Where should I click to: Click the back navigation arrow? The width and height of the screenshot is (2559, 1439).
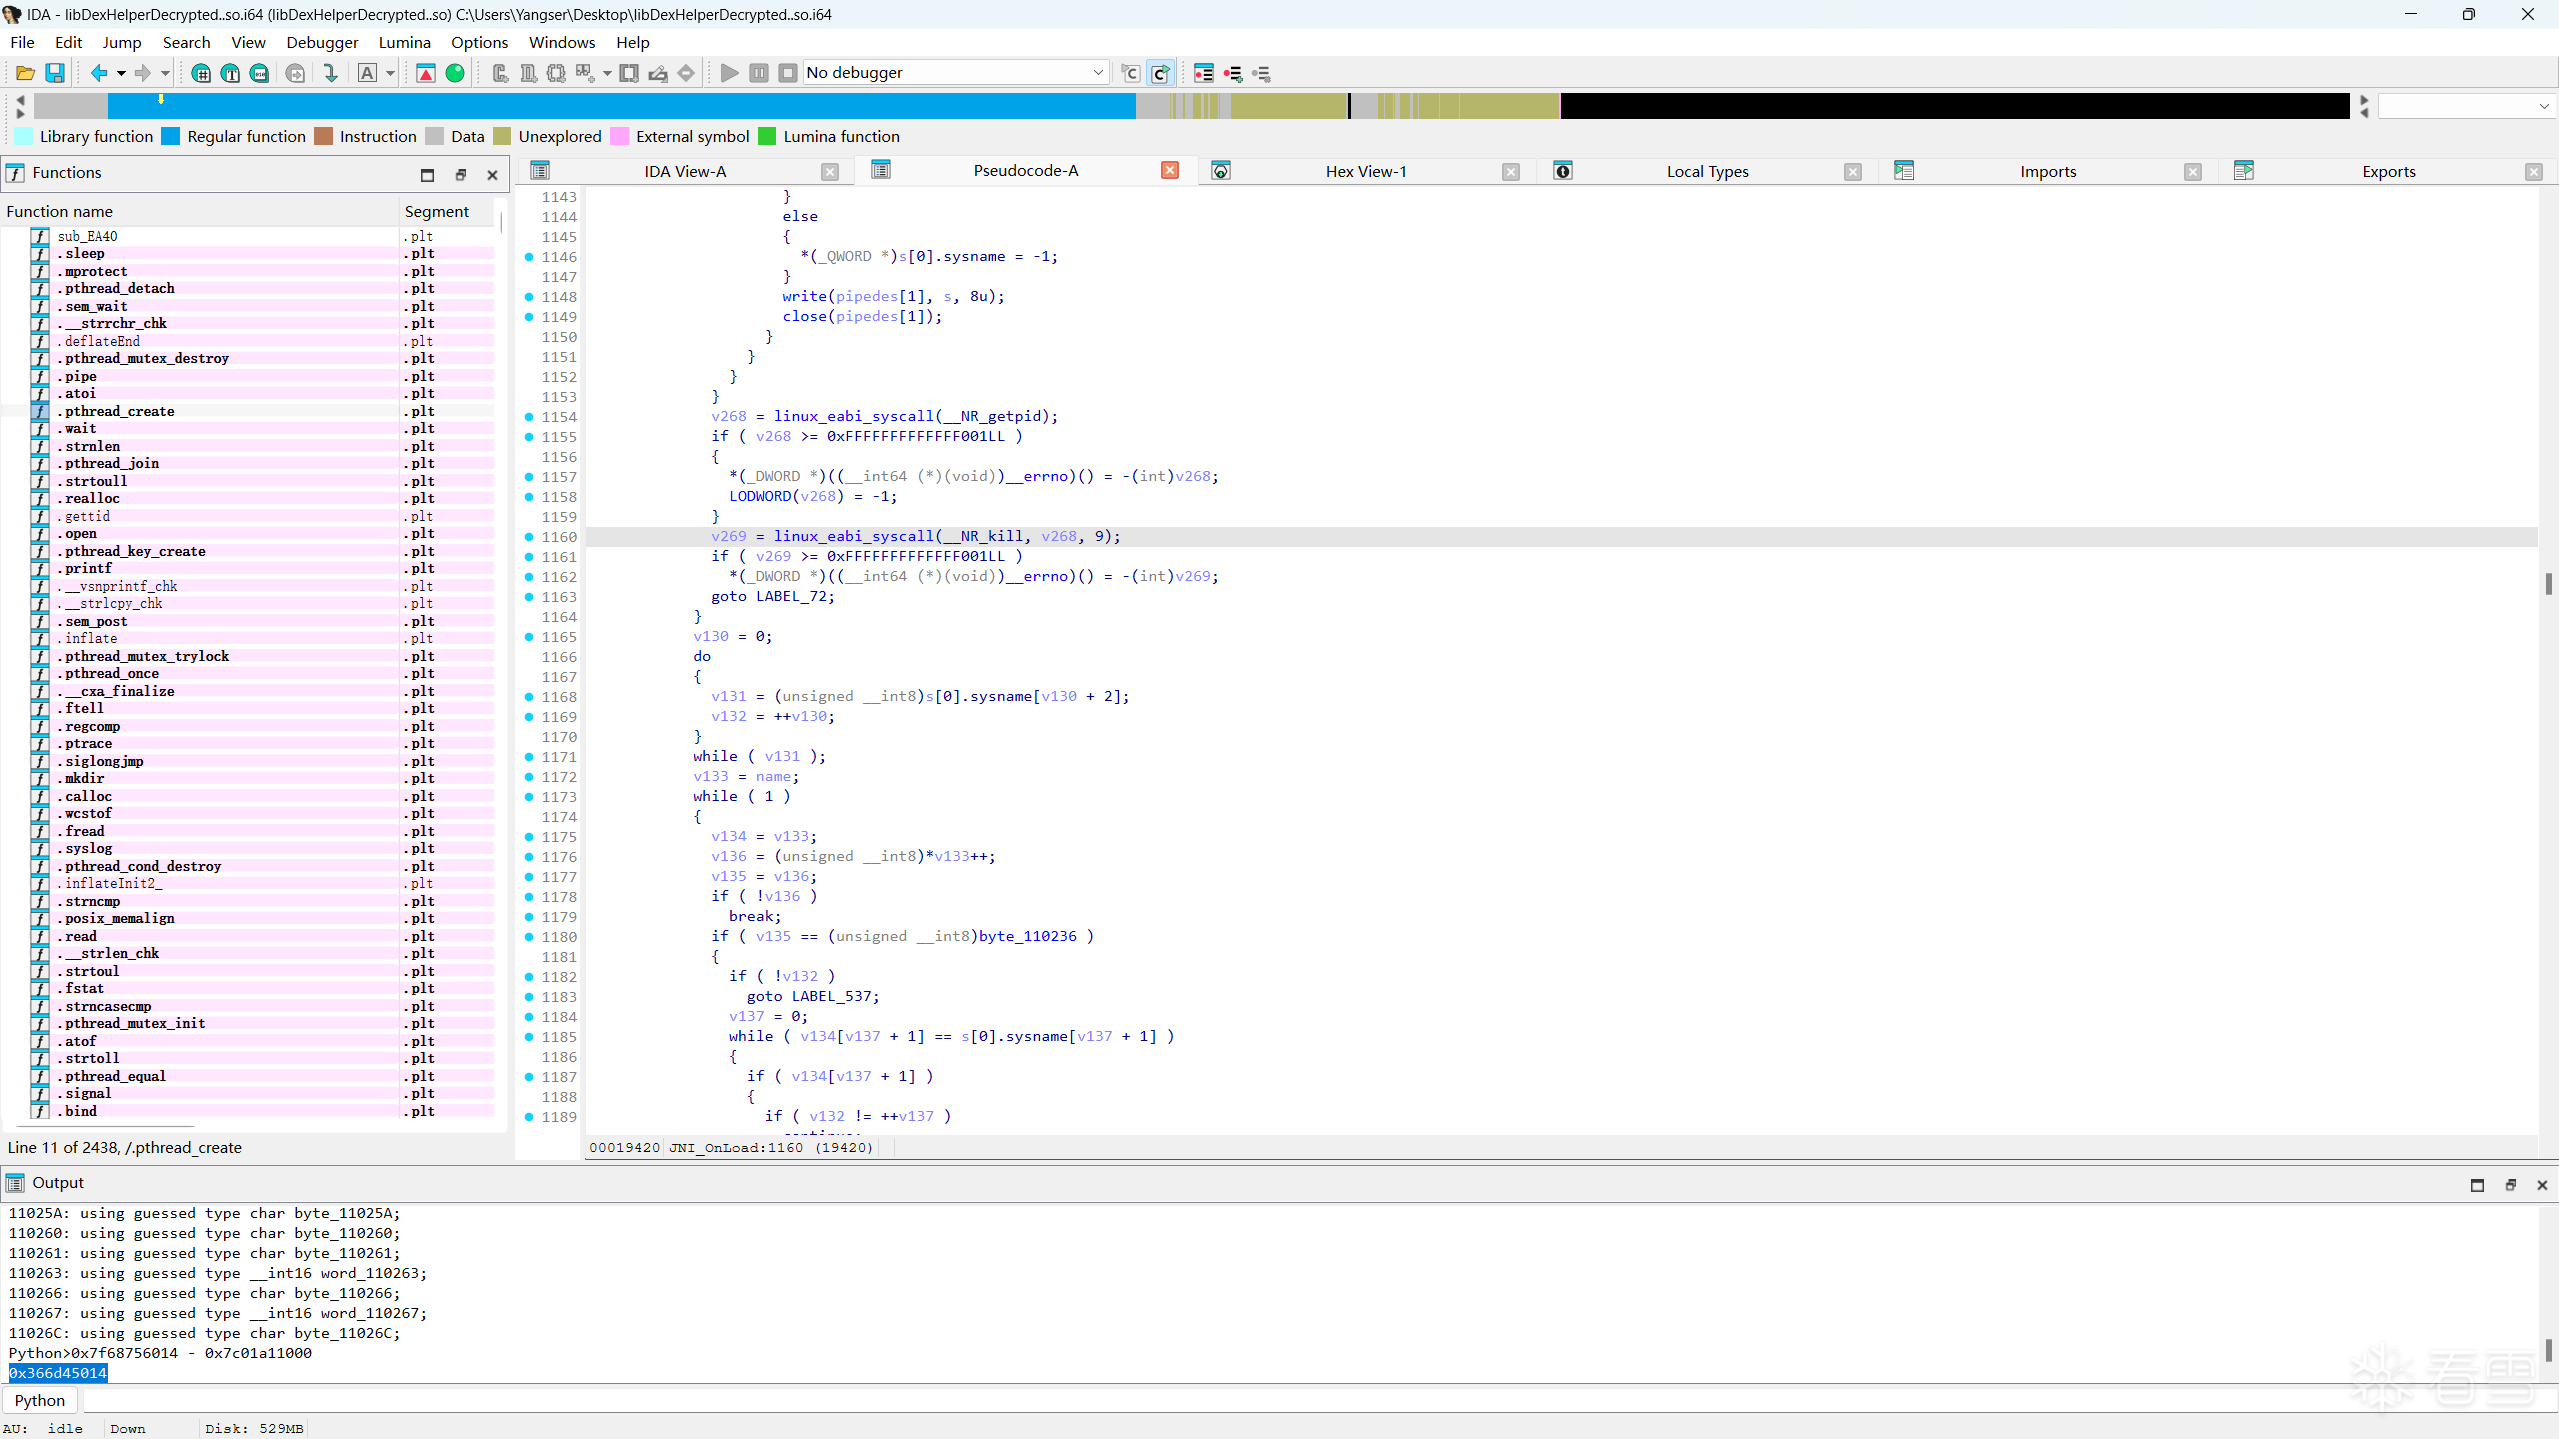click(98, 73)
